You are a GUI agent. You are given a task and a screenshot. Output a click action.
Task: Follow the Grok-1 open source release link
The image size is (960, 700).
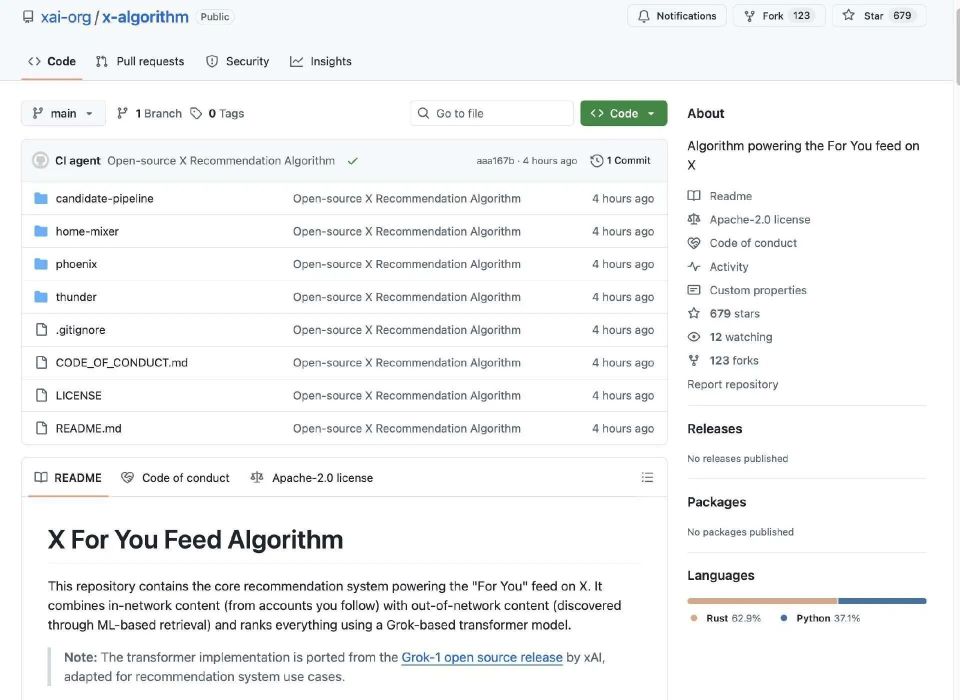[481, 657]
